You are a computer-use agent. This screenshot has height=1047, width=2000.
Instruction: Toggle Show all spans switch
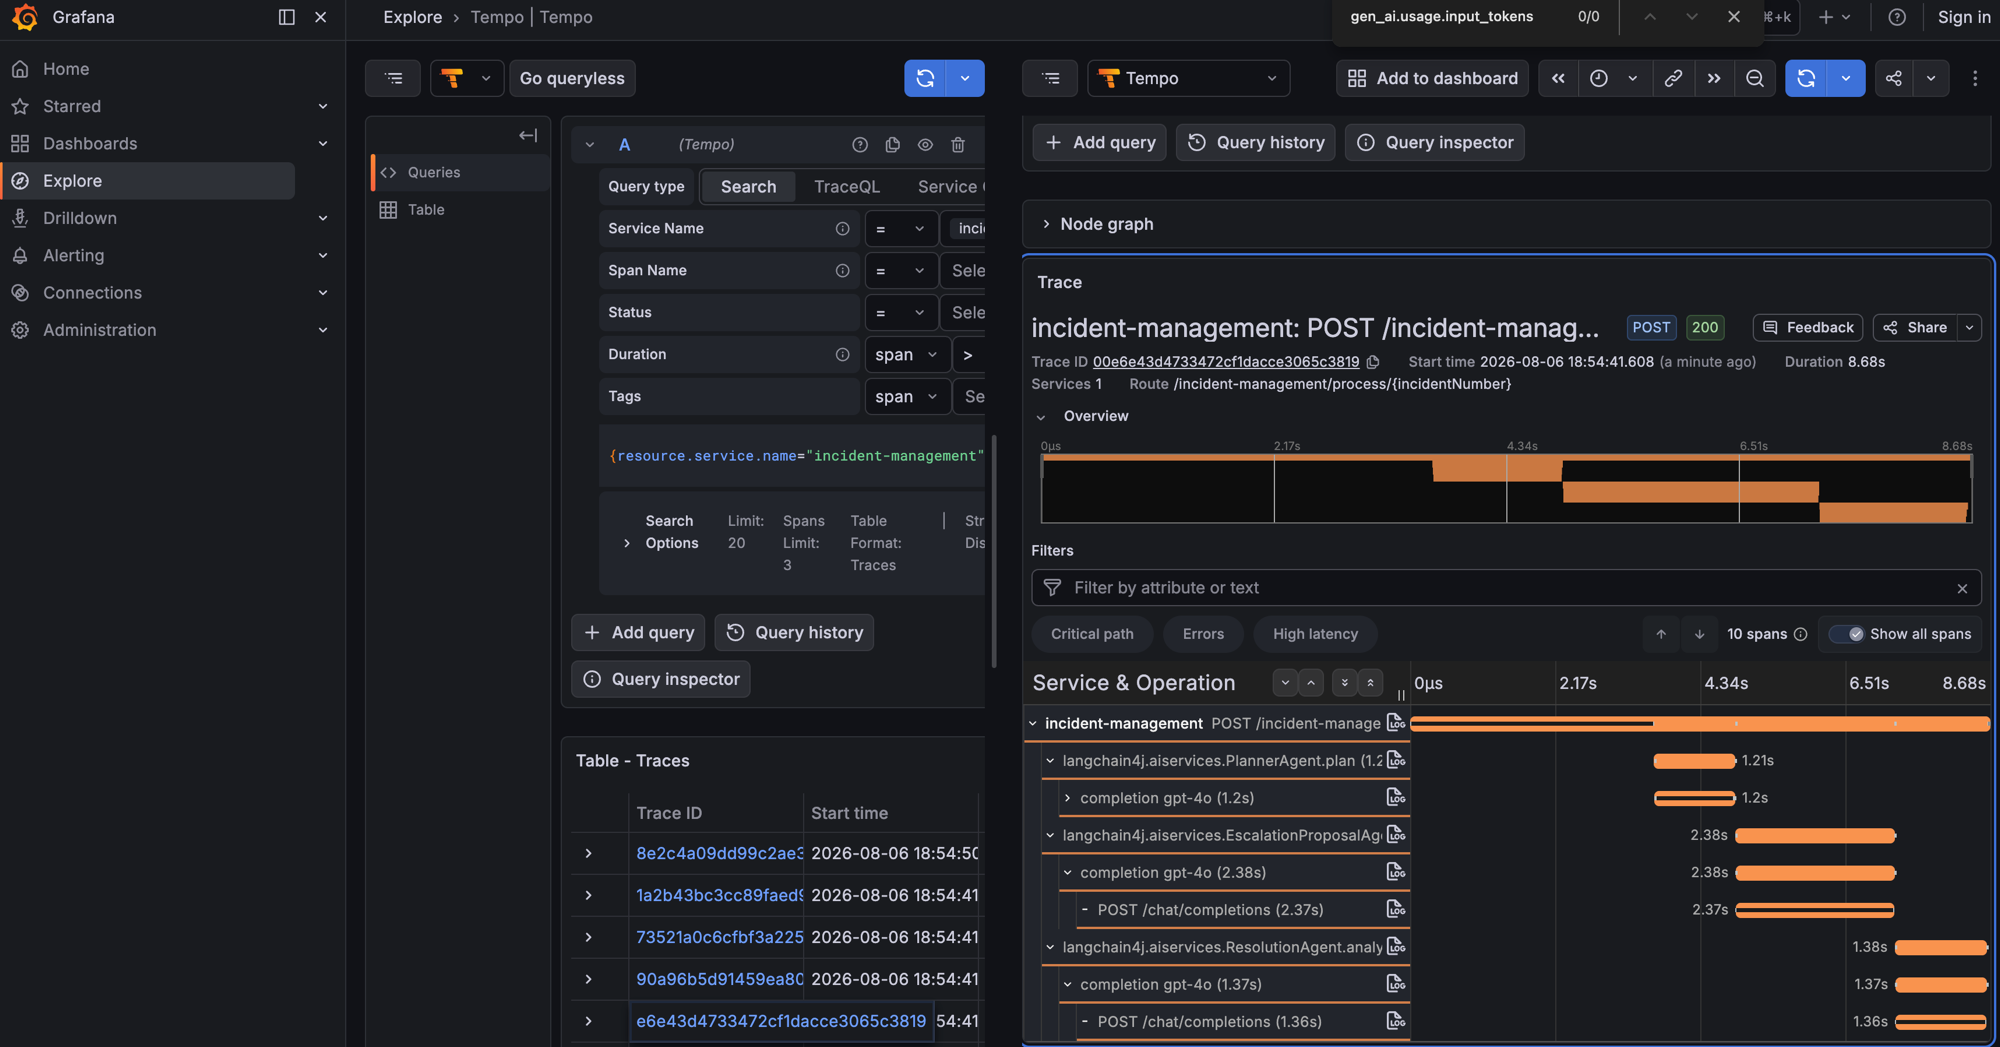(1846, 634)
